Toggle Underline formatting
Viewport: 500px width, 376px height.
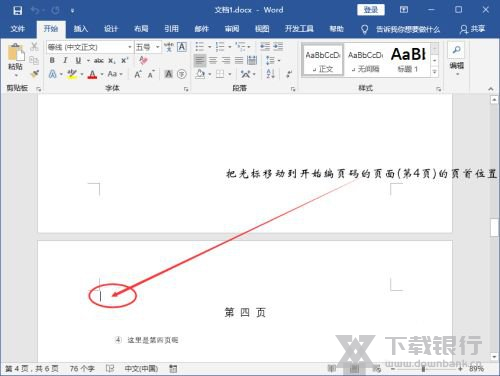point(78,60)
